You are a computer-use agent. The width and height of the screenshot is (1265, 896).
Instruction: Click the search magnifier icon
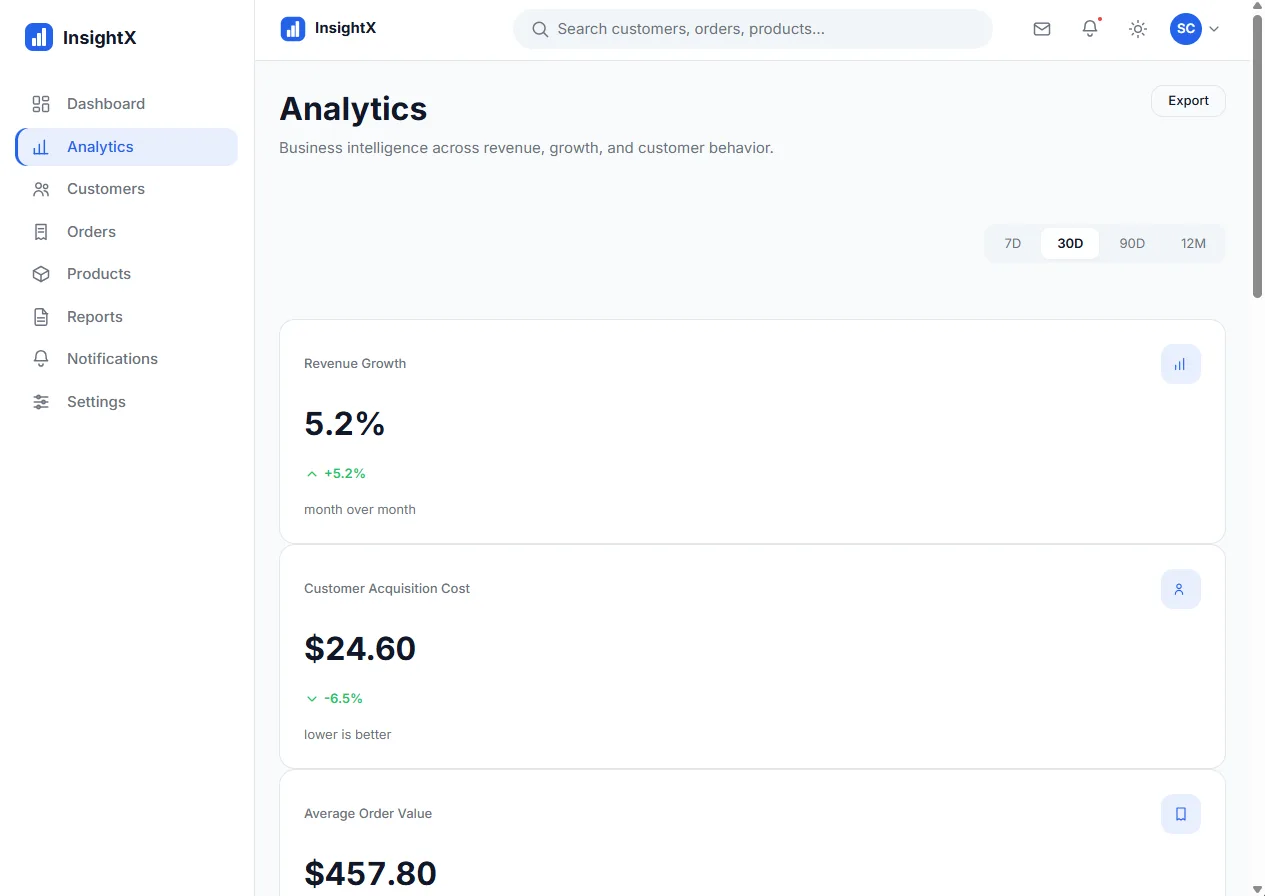(540, 29)
